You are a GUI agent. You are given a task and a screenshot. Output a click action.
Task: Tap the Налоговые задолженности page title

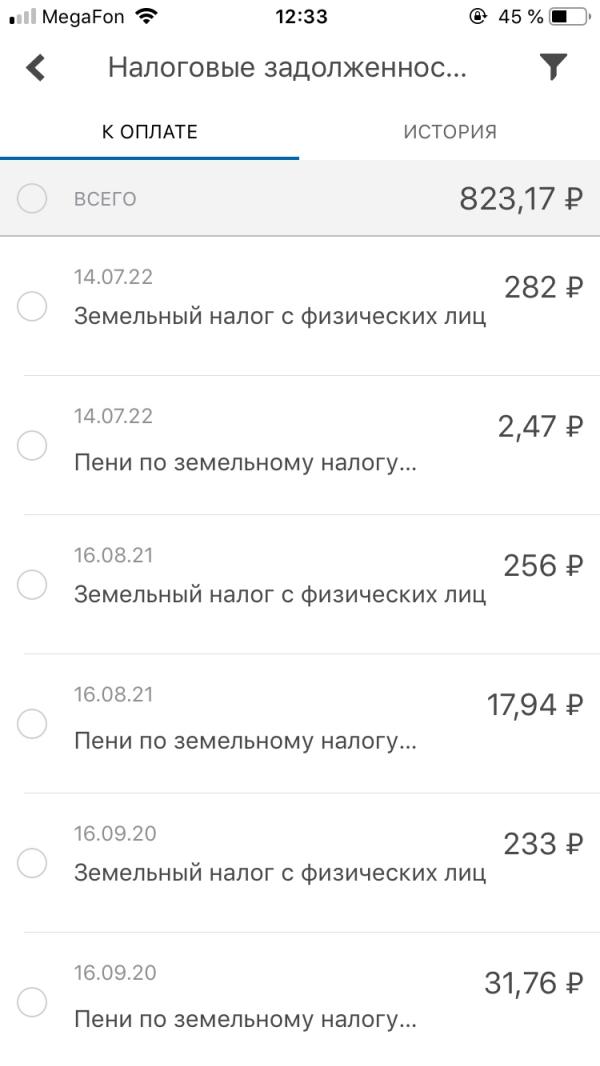coord(287,68)
